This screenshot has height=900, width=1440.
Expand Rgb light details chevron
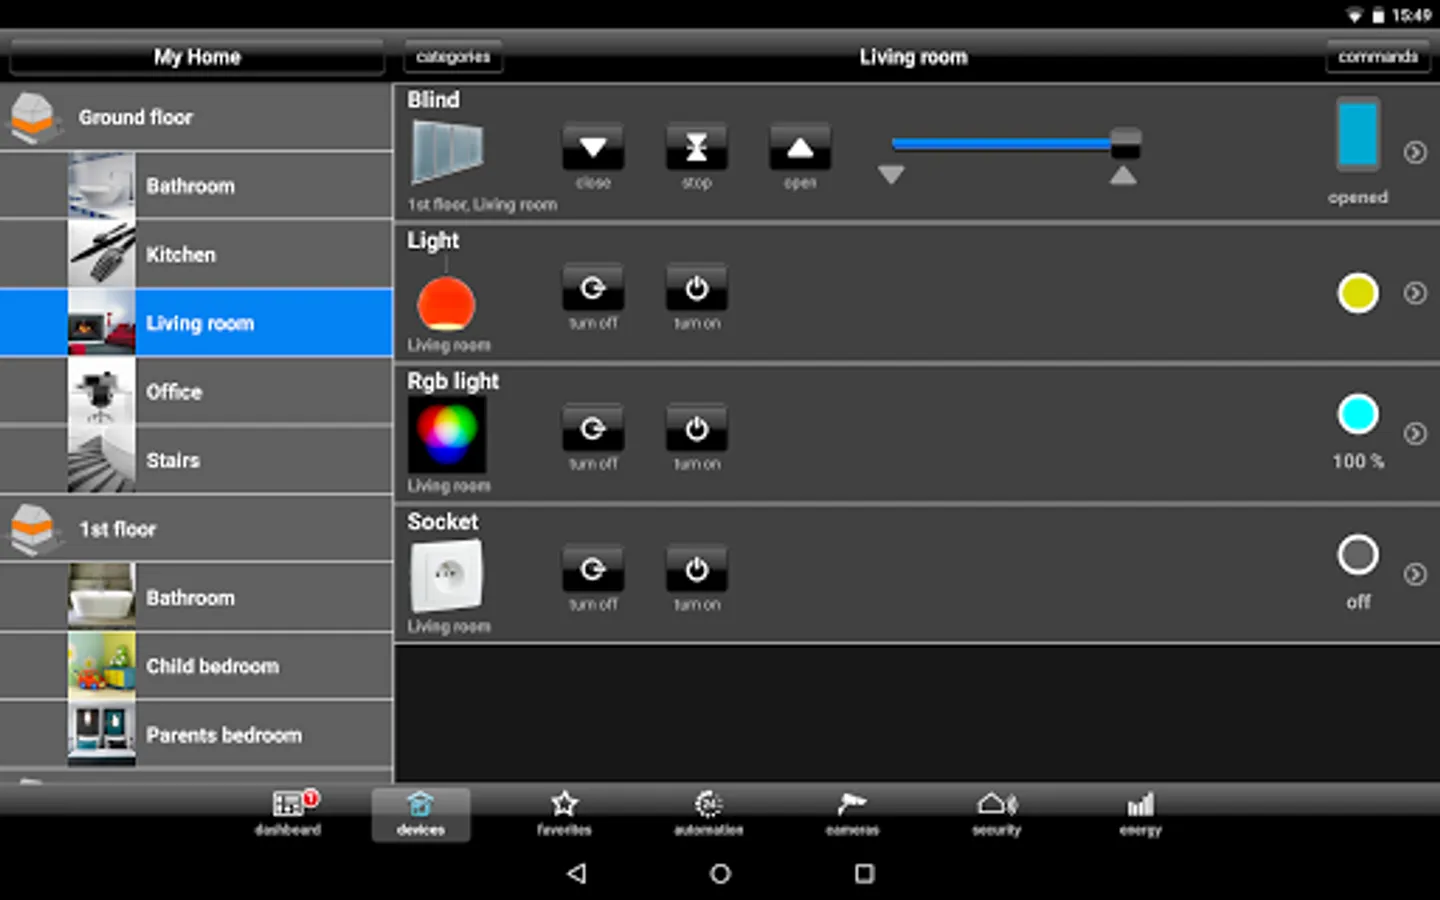[x=1414, y=433]
